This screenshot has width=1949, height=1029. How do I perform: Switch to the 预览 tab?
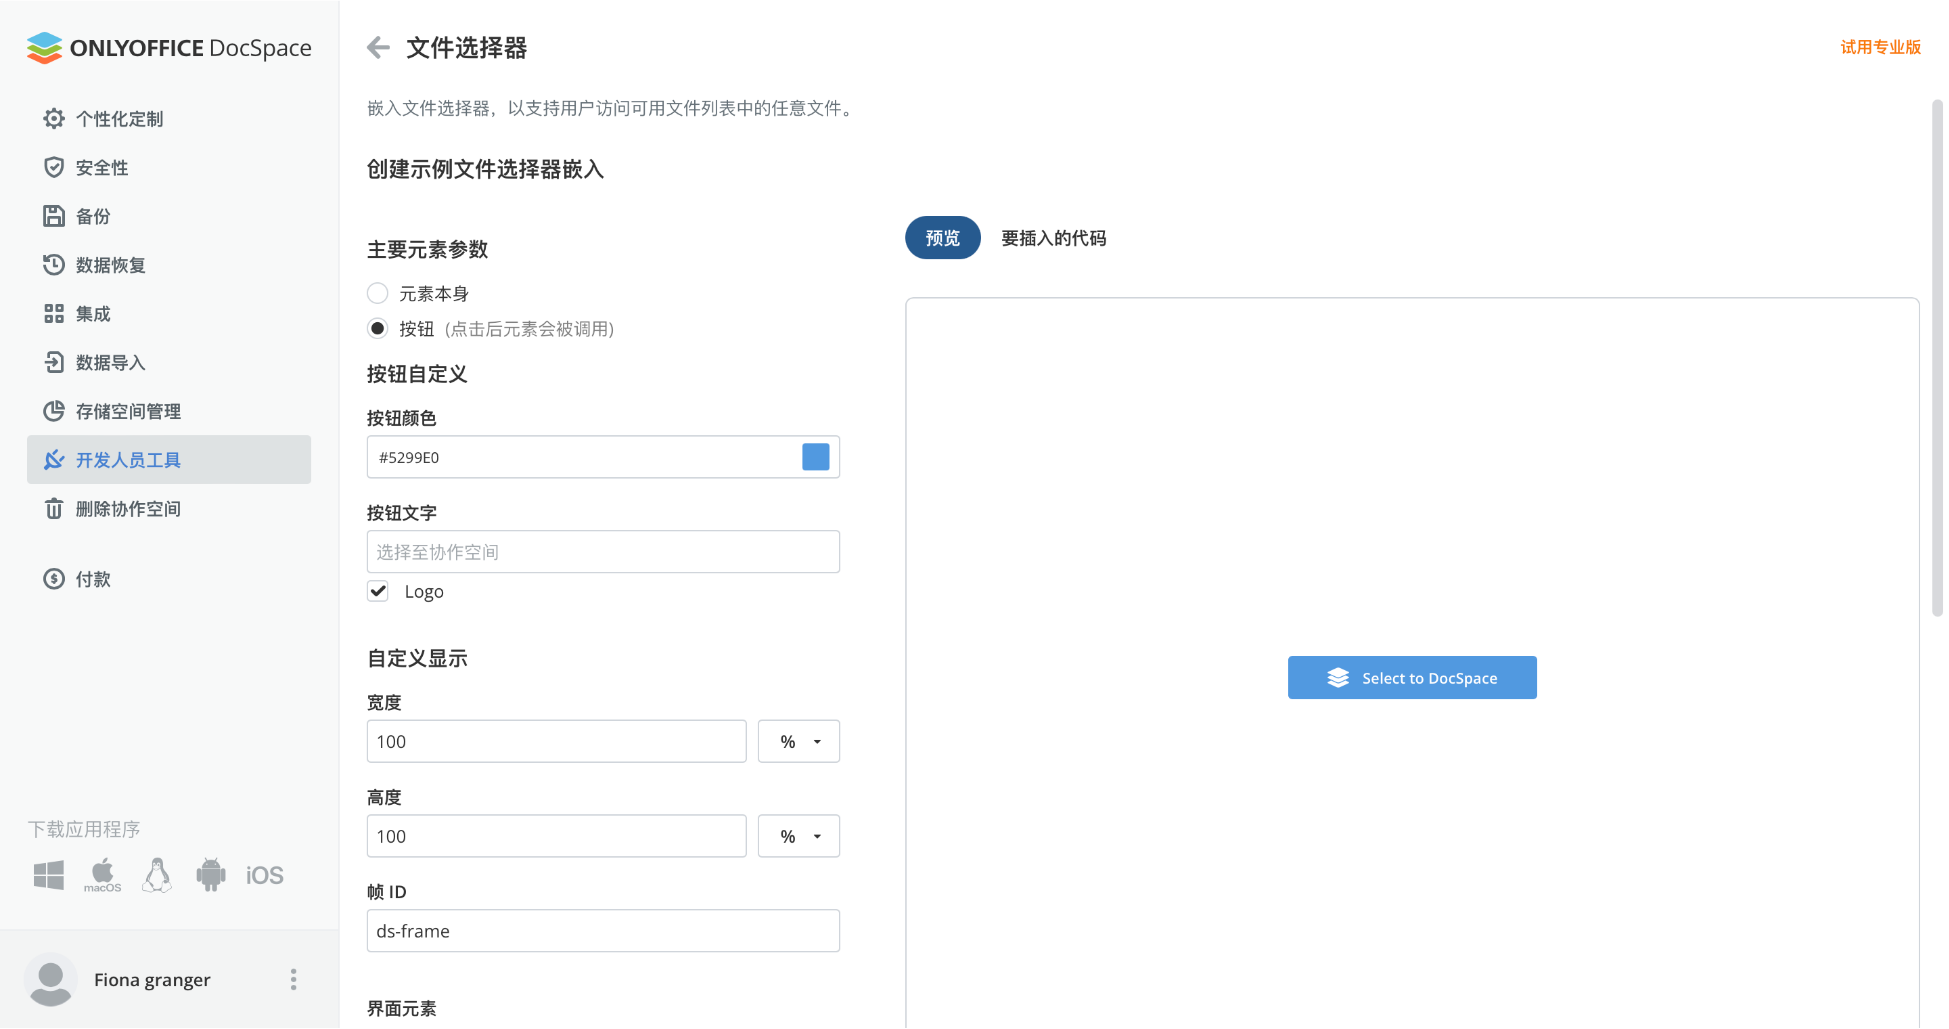[943, 238]
